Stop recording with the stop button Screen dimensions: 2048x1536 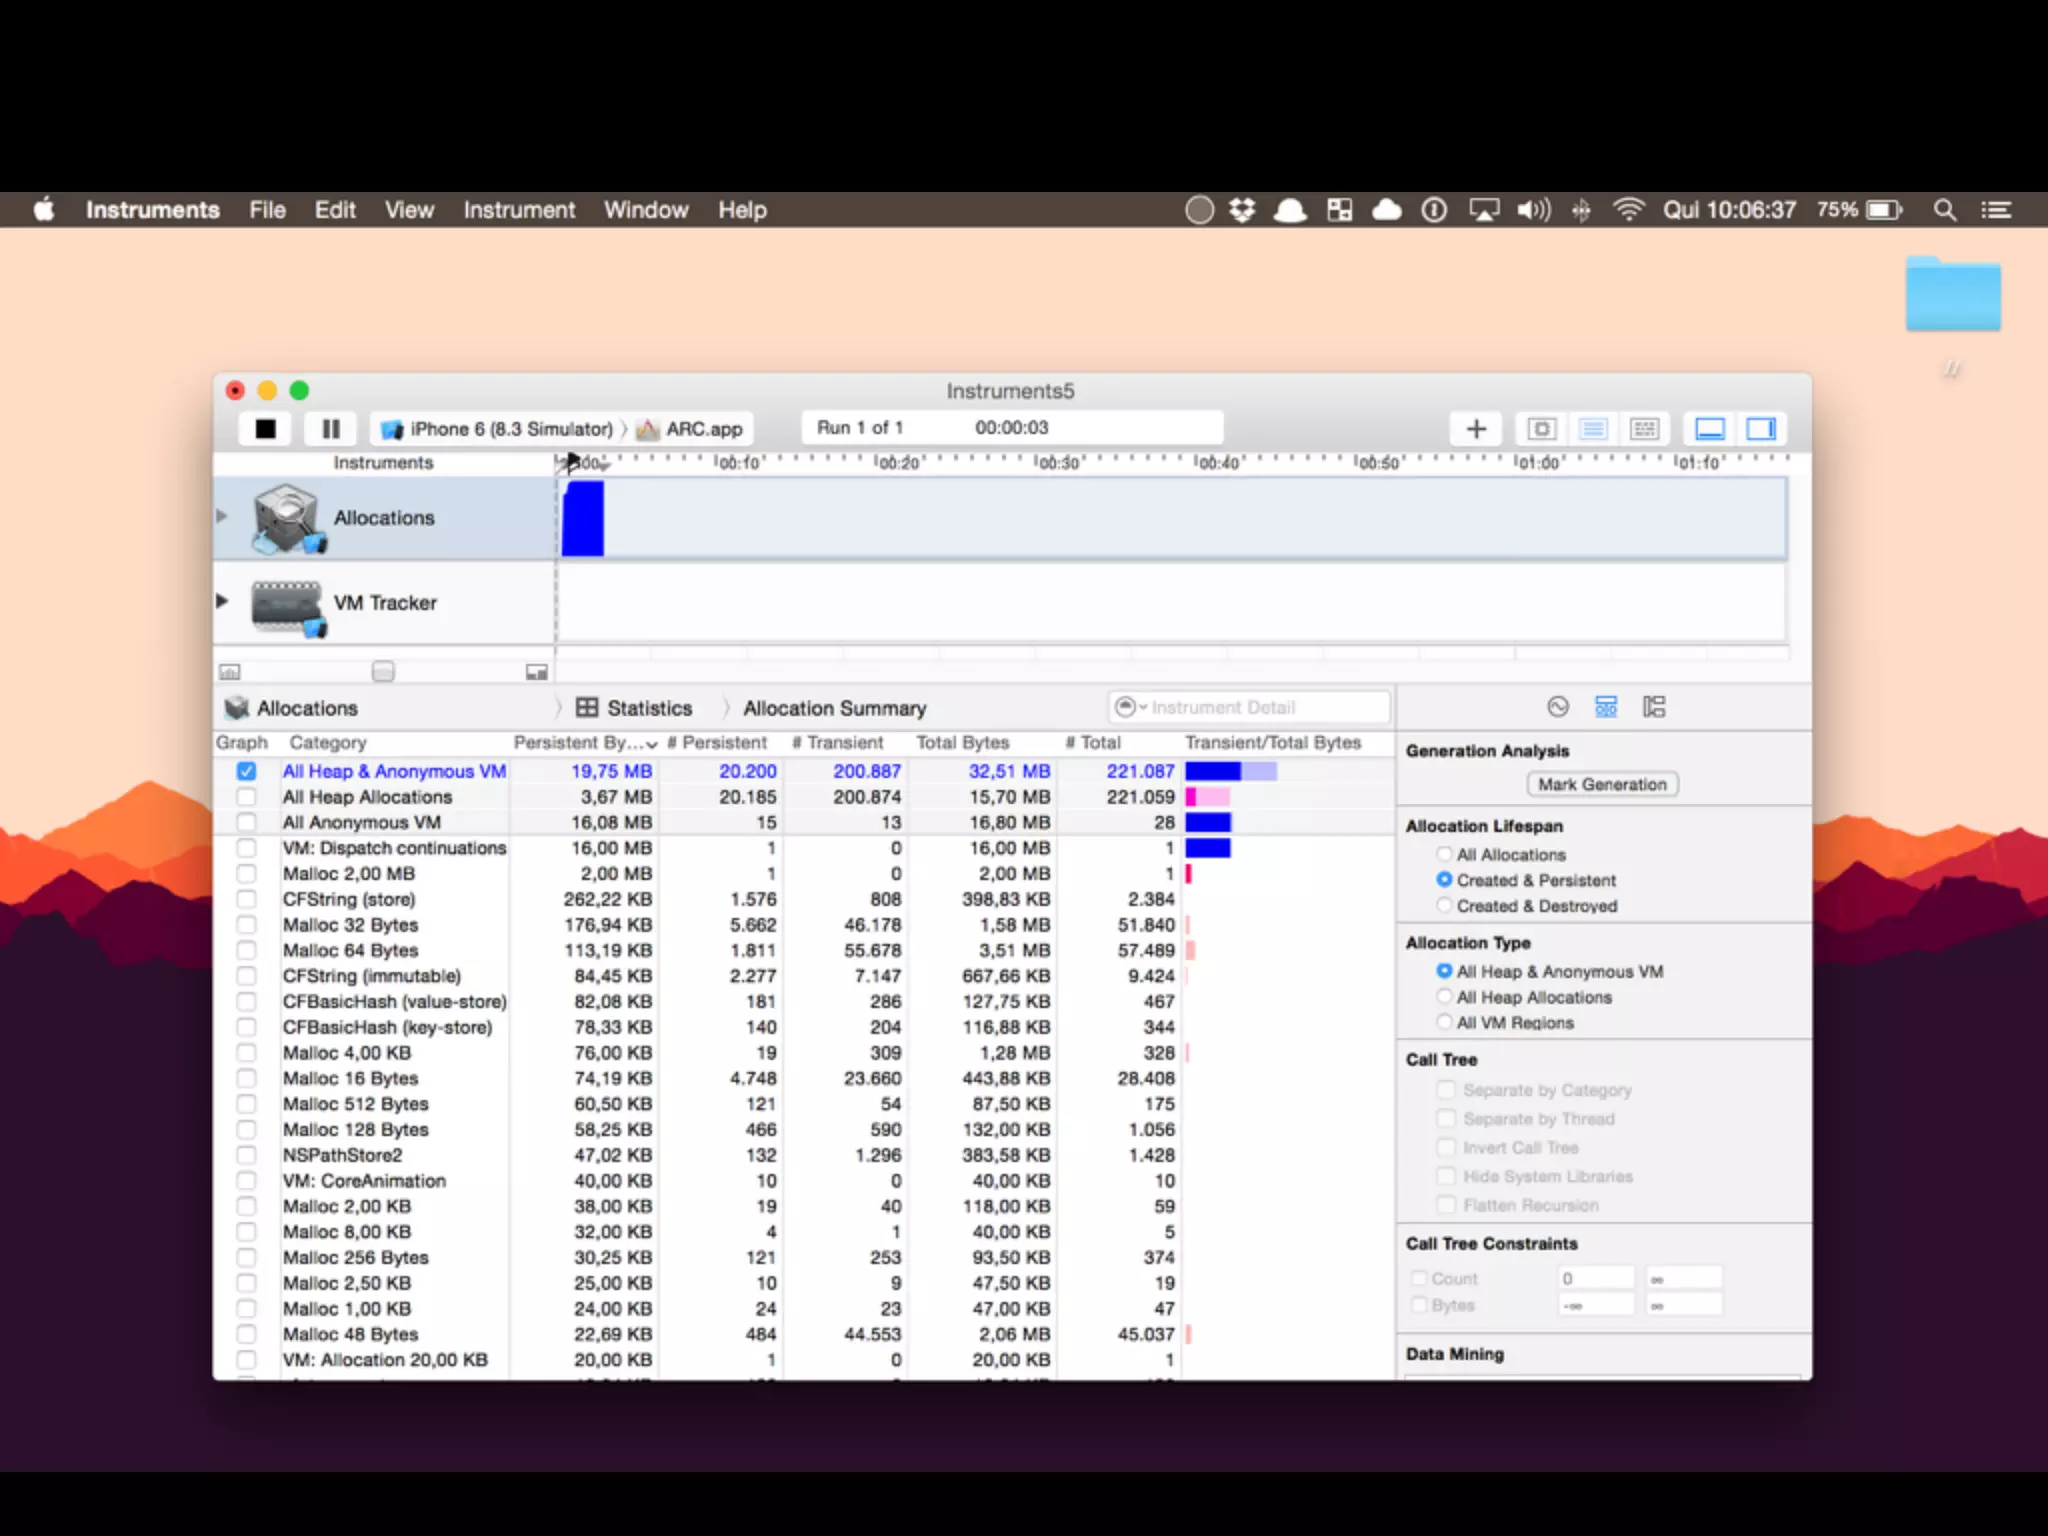click(265, 429)
